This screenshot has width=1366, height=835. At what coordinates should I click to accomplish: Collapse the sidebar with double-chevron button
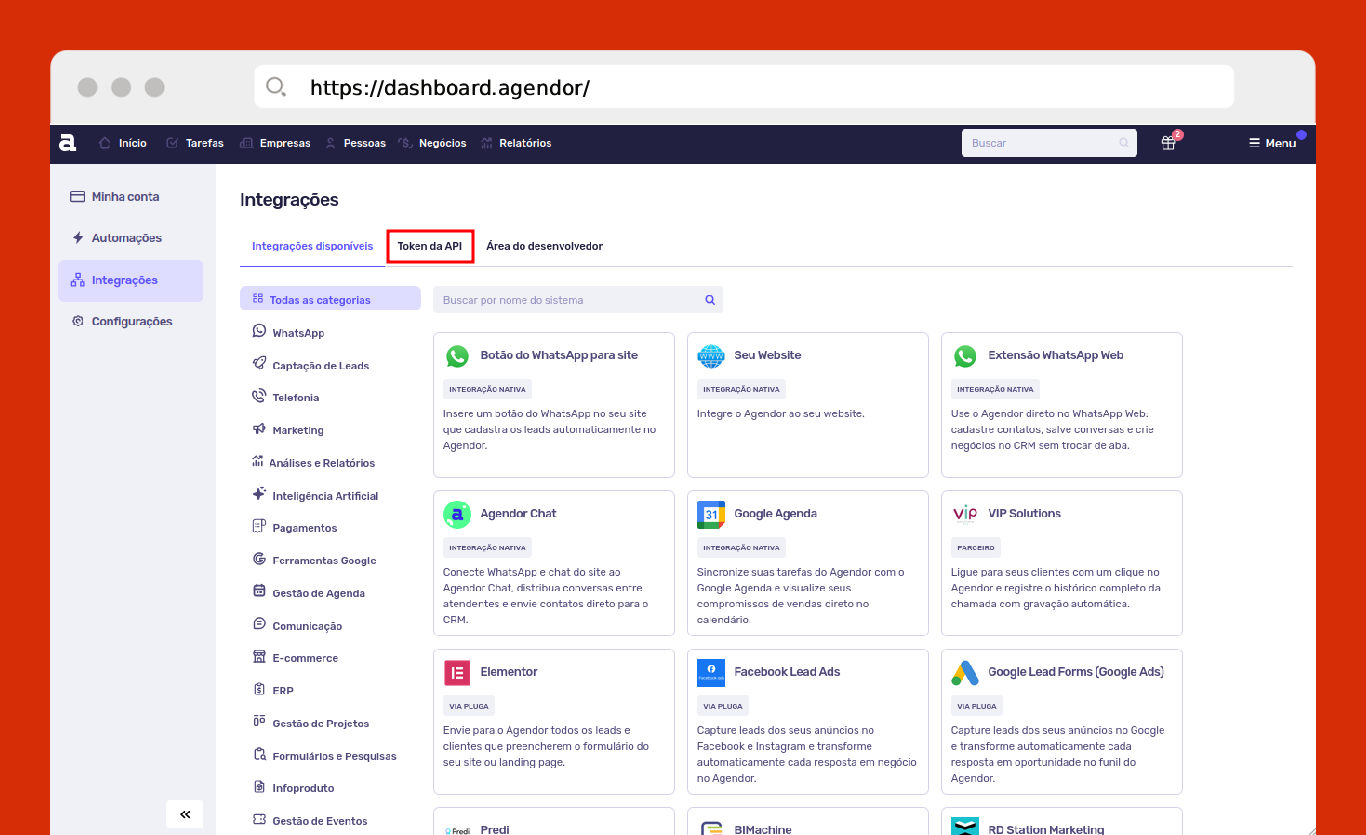(185, 814)
